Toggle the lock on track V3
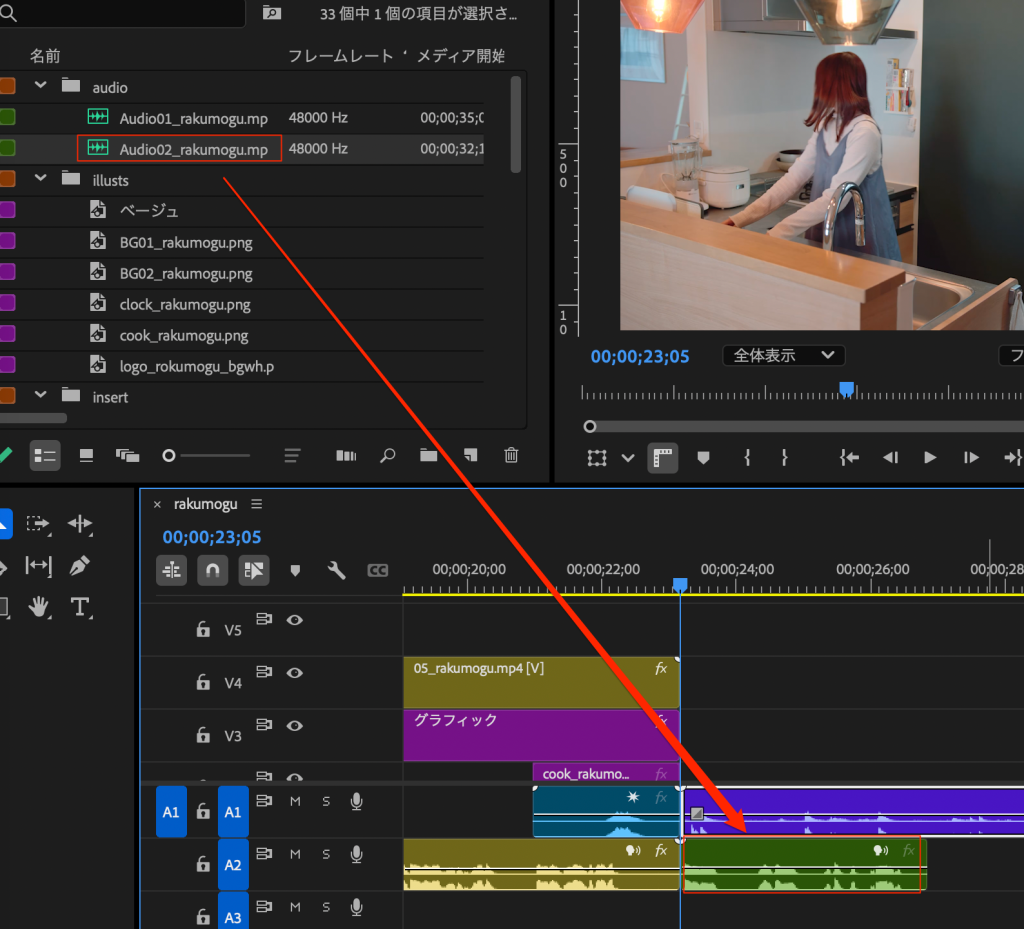This screenshot has height=929, width=1024. pos(203,736)
